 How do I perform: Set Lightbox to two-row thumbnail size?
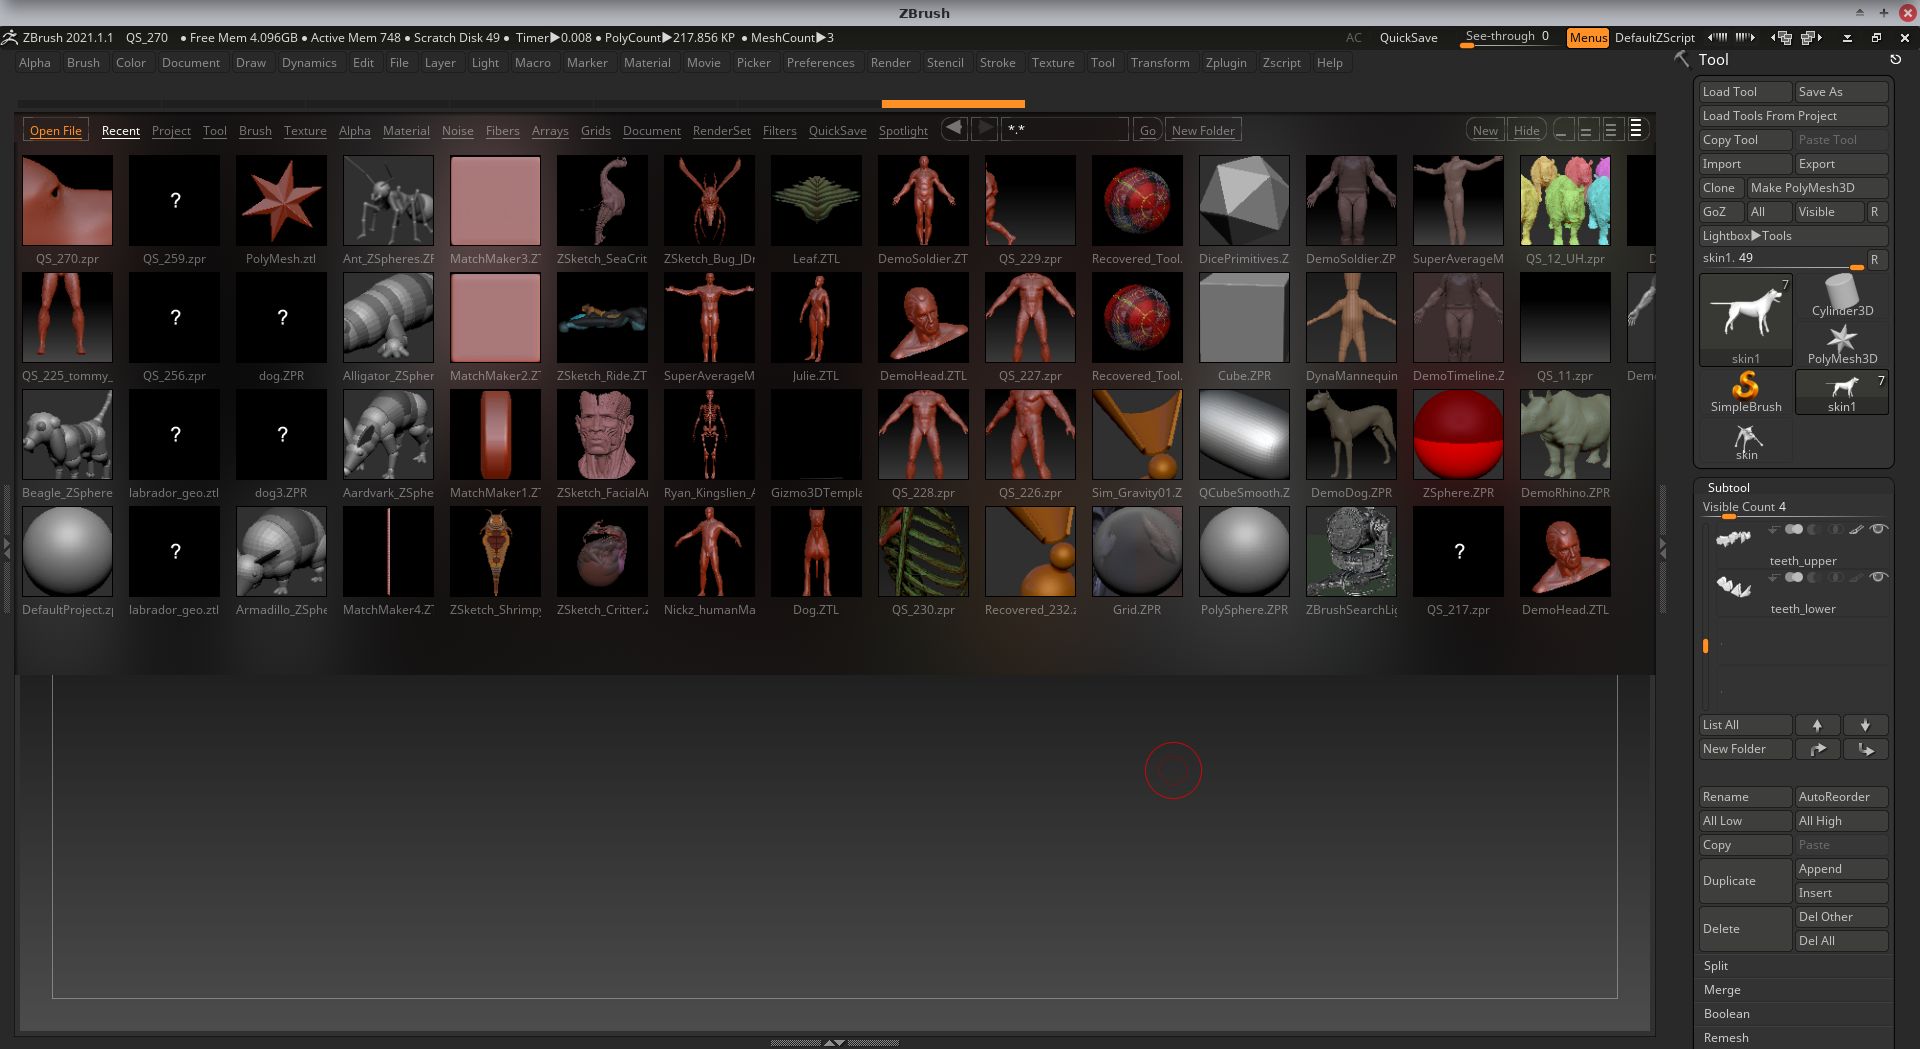[x=1587, y=130]
